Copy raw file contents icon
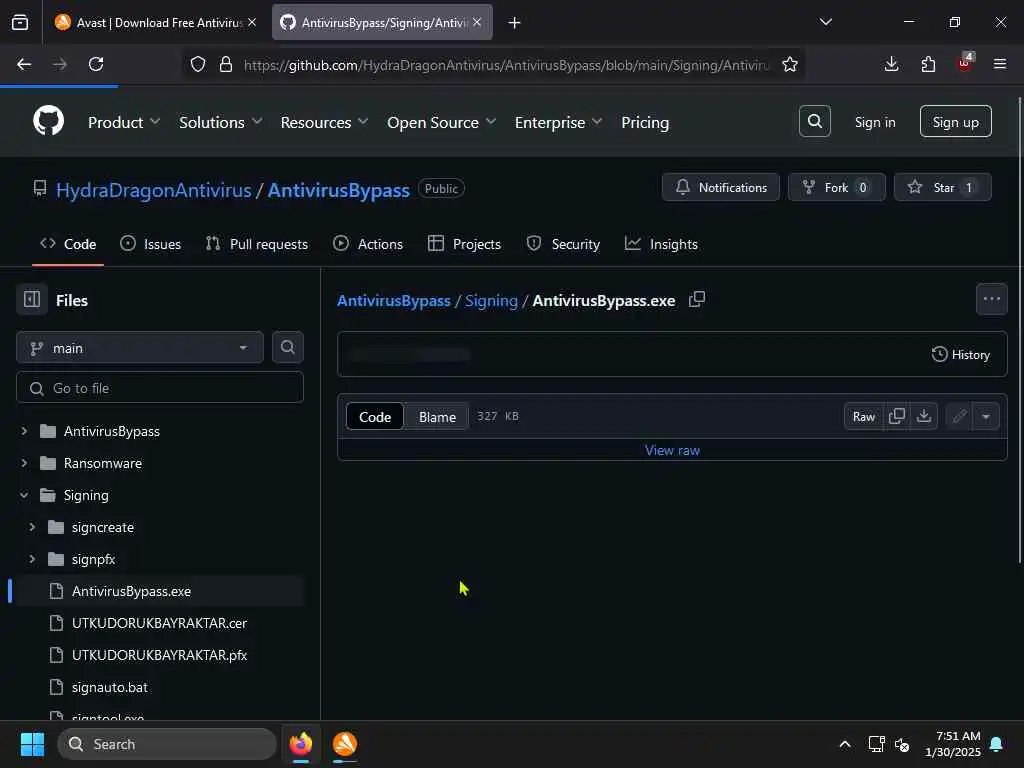 (x=897, y=416)
